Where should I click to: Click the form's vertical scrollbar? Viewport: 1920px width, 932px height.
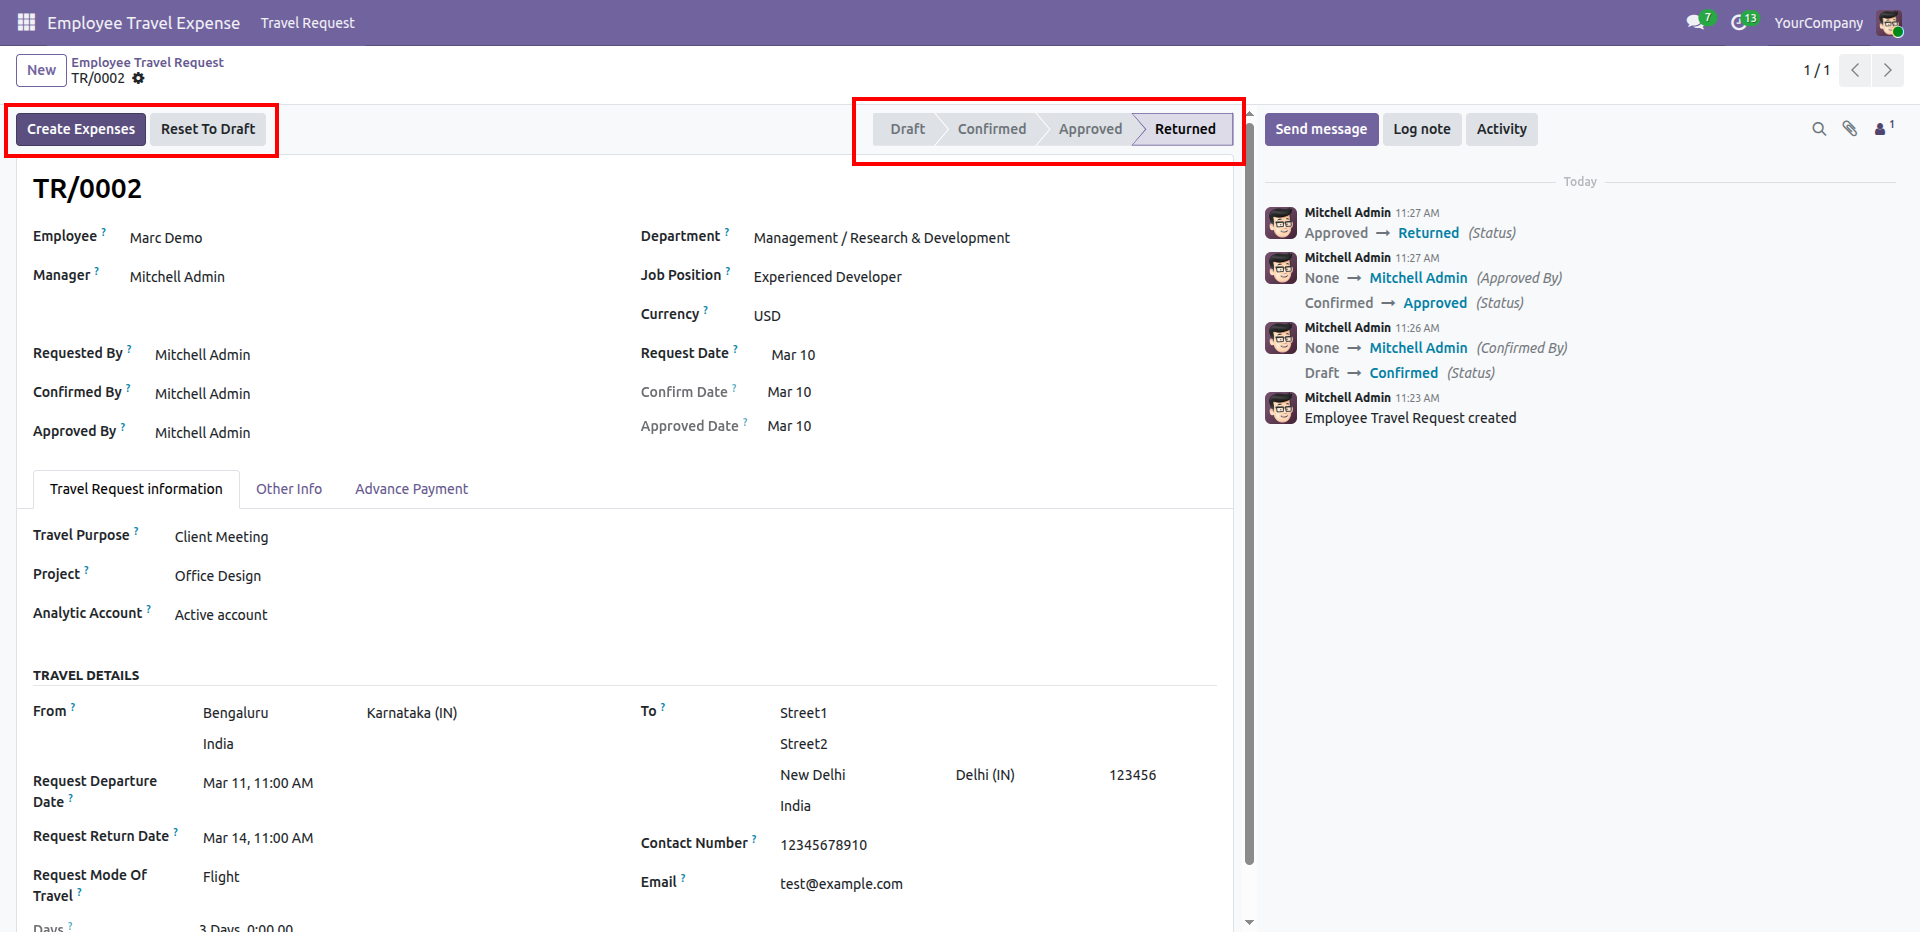point(1249,500)
